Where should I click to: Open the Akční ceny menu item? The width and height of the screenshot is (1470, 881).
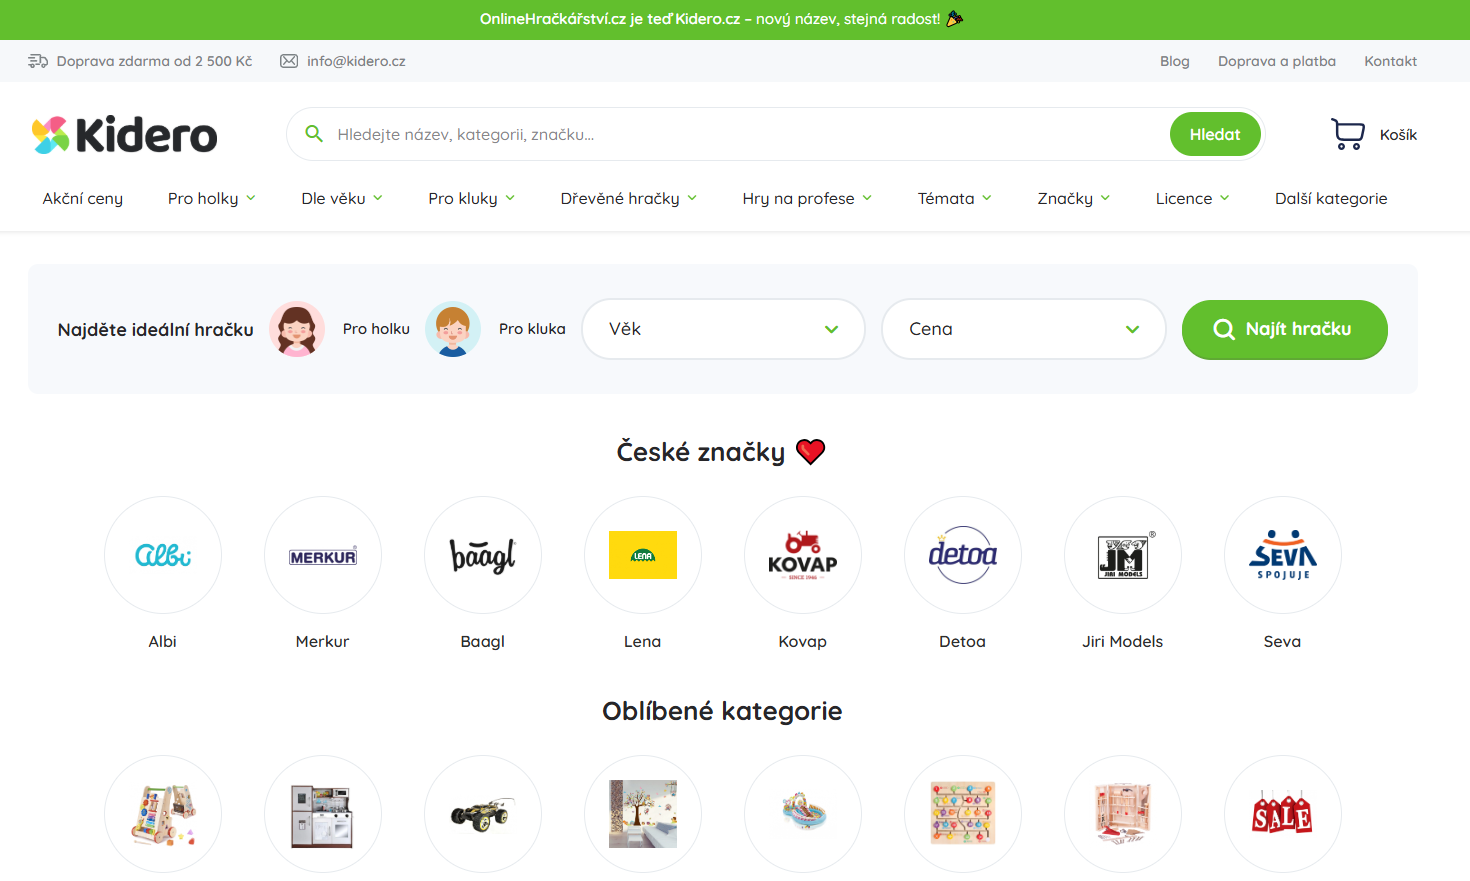coord(83,199)
